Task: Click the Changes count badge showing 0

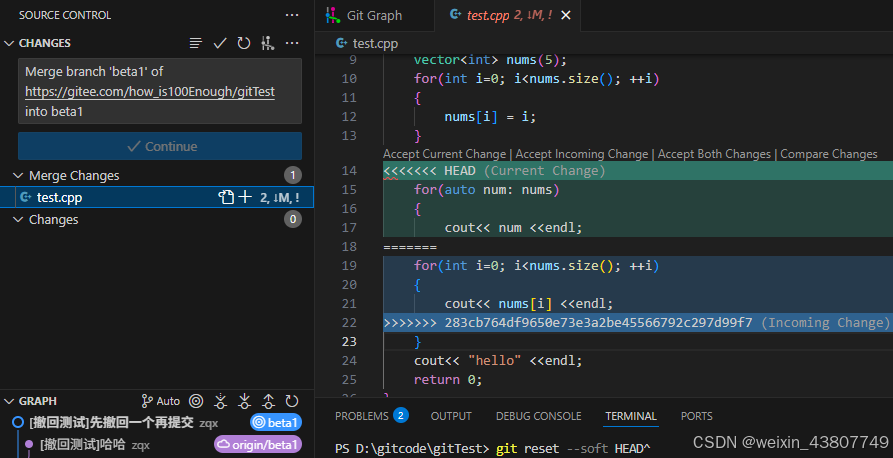Action: [x=293, y=219]
